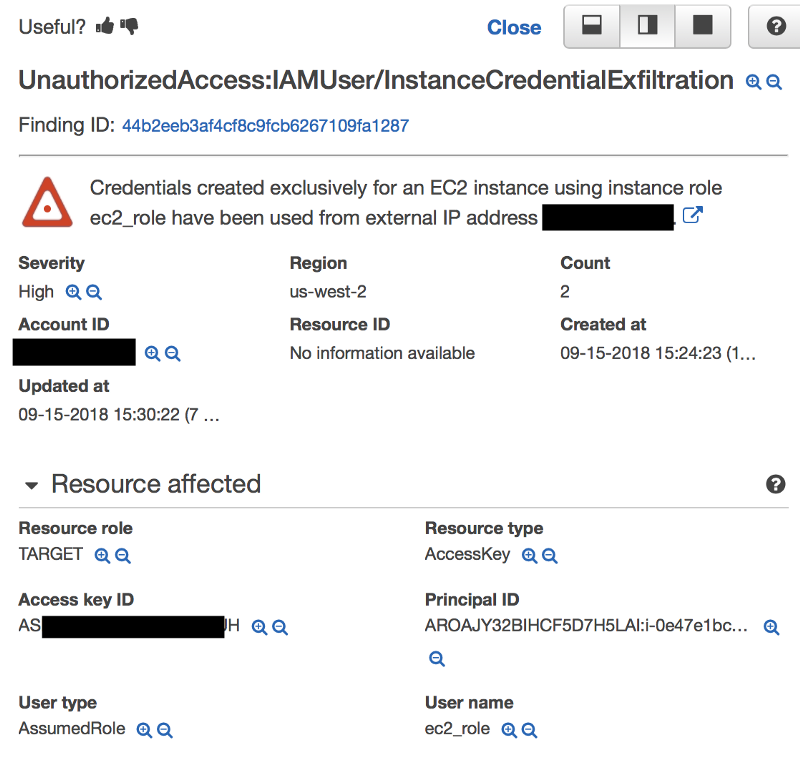
Task: Open Finding ID 44b2eeb3af4cf8c9fcb6267109fa1287 link
Action: [x=265, y=126]
